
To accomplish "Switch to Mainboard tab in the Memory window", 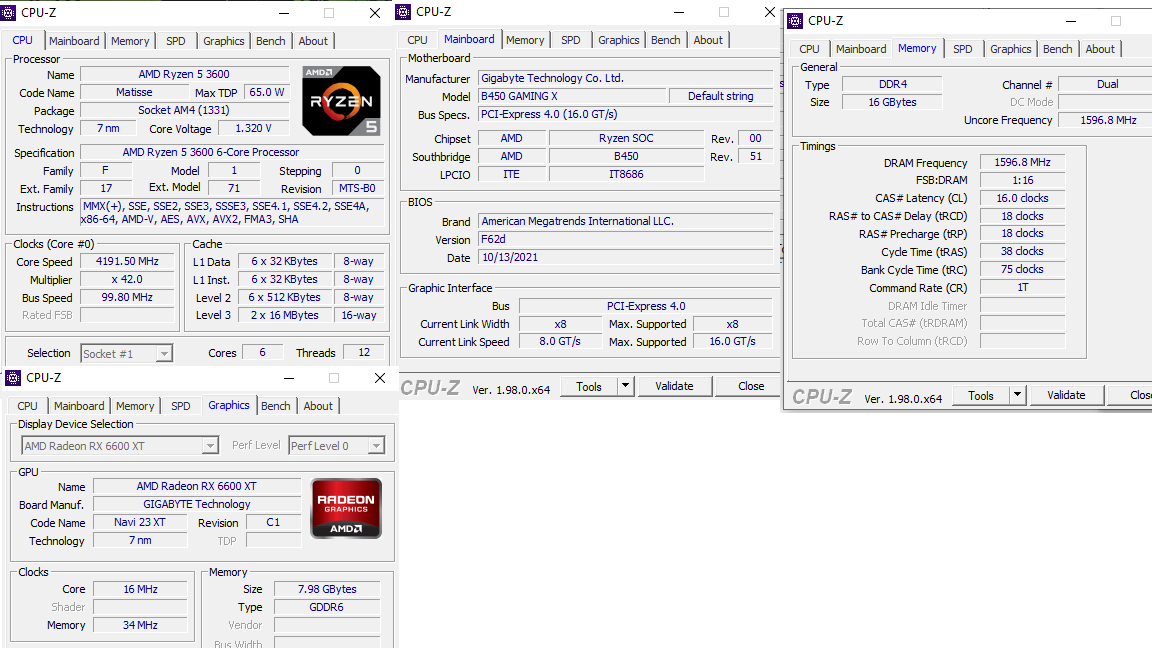I will click(861, 49).
